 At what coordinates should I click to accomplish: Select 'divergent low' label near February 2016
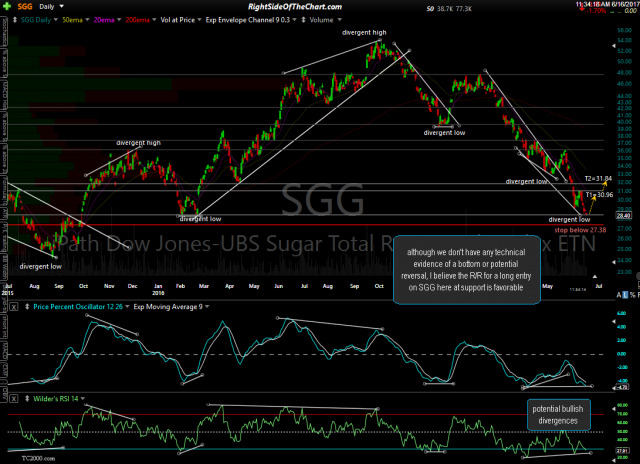click(200, 219)
